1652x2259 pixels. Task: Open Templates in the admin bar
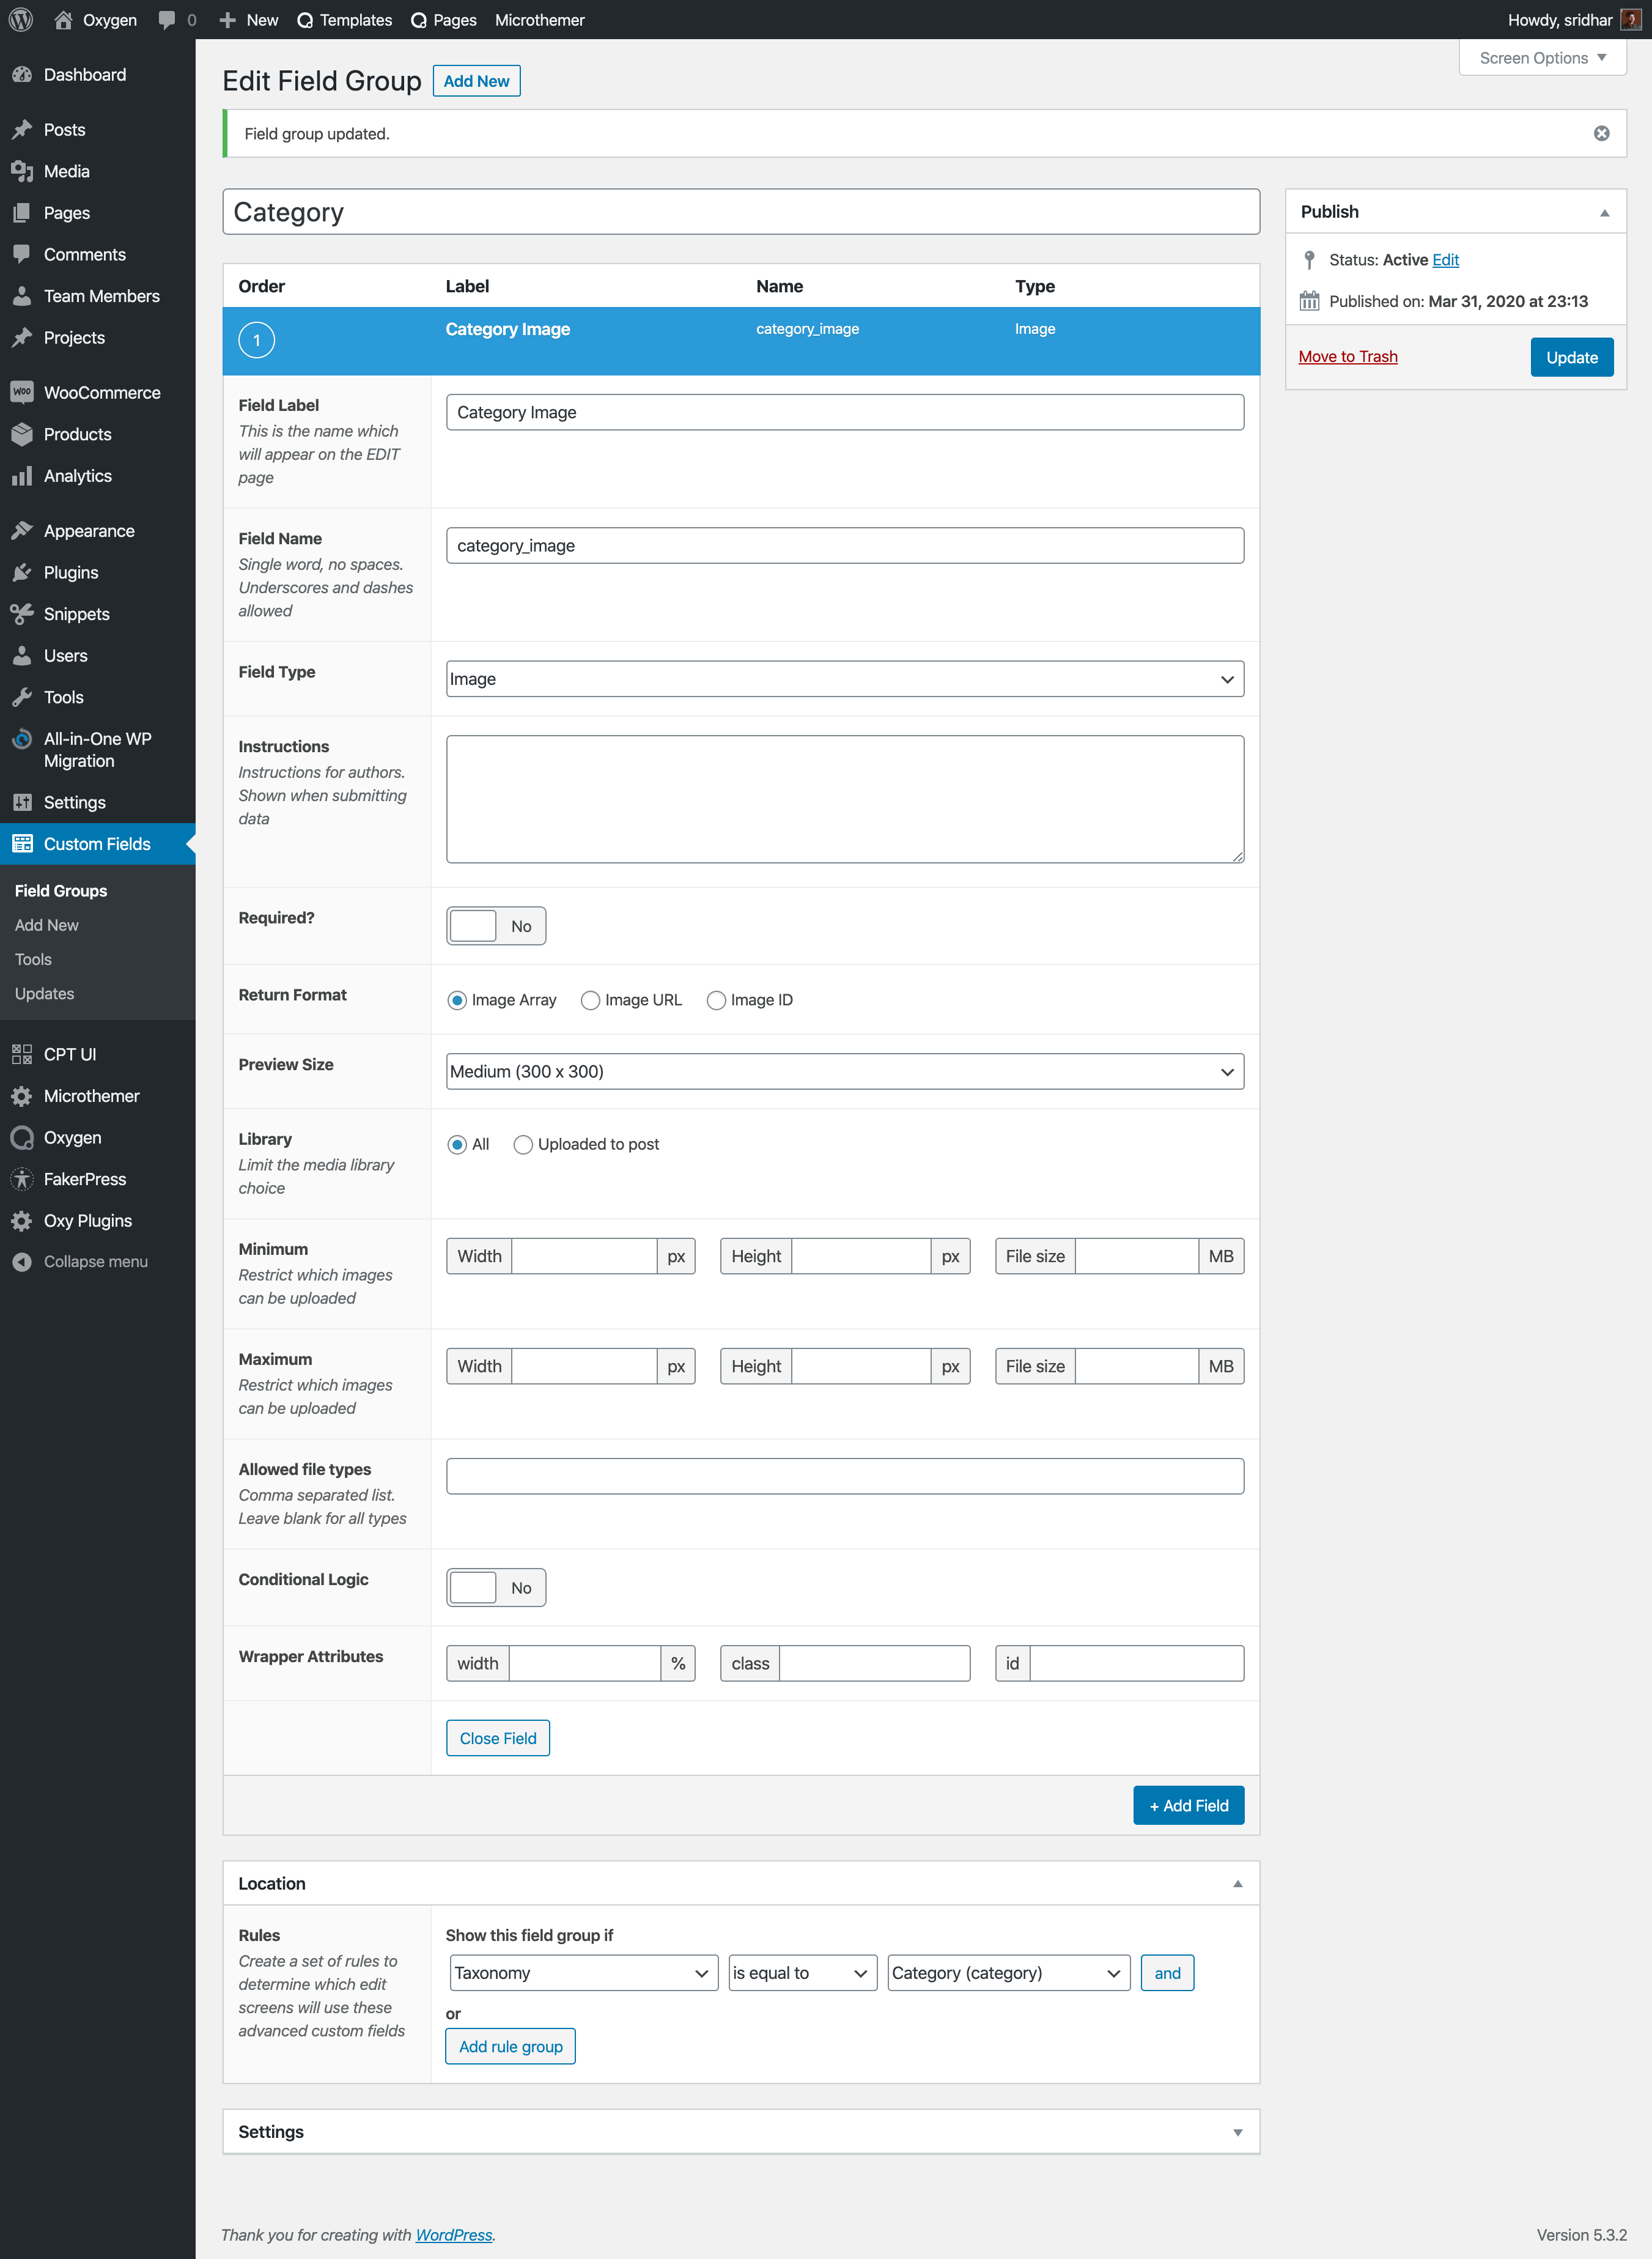click(x=345, y=20)
